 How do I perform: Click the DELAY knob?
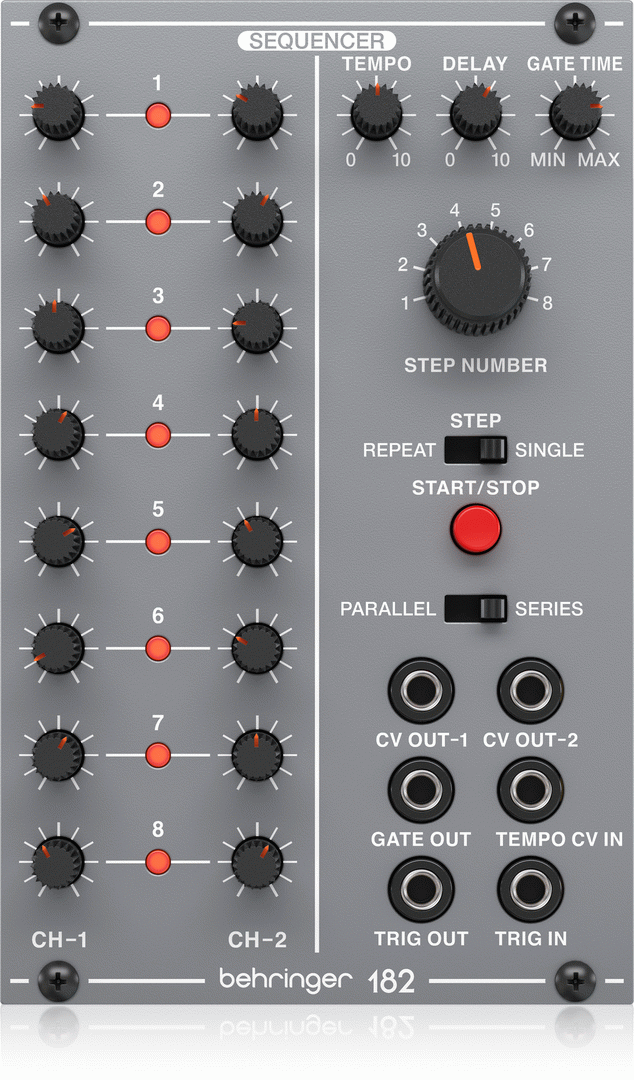pos(476,112)
